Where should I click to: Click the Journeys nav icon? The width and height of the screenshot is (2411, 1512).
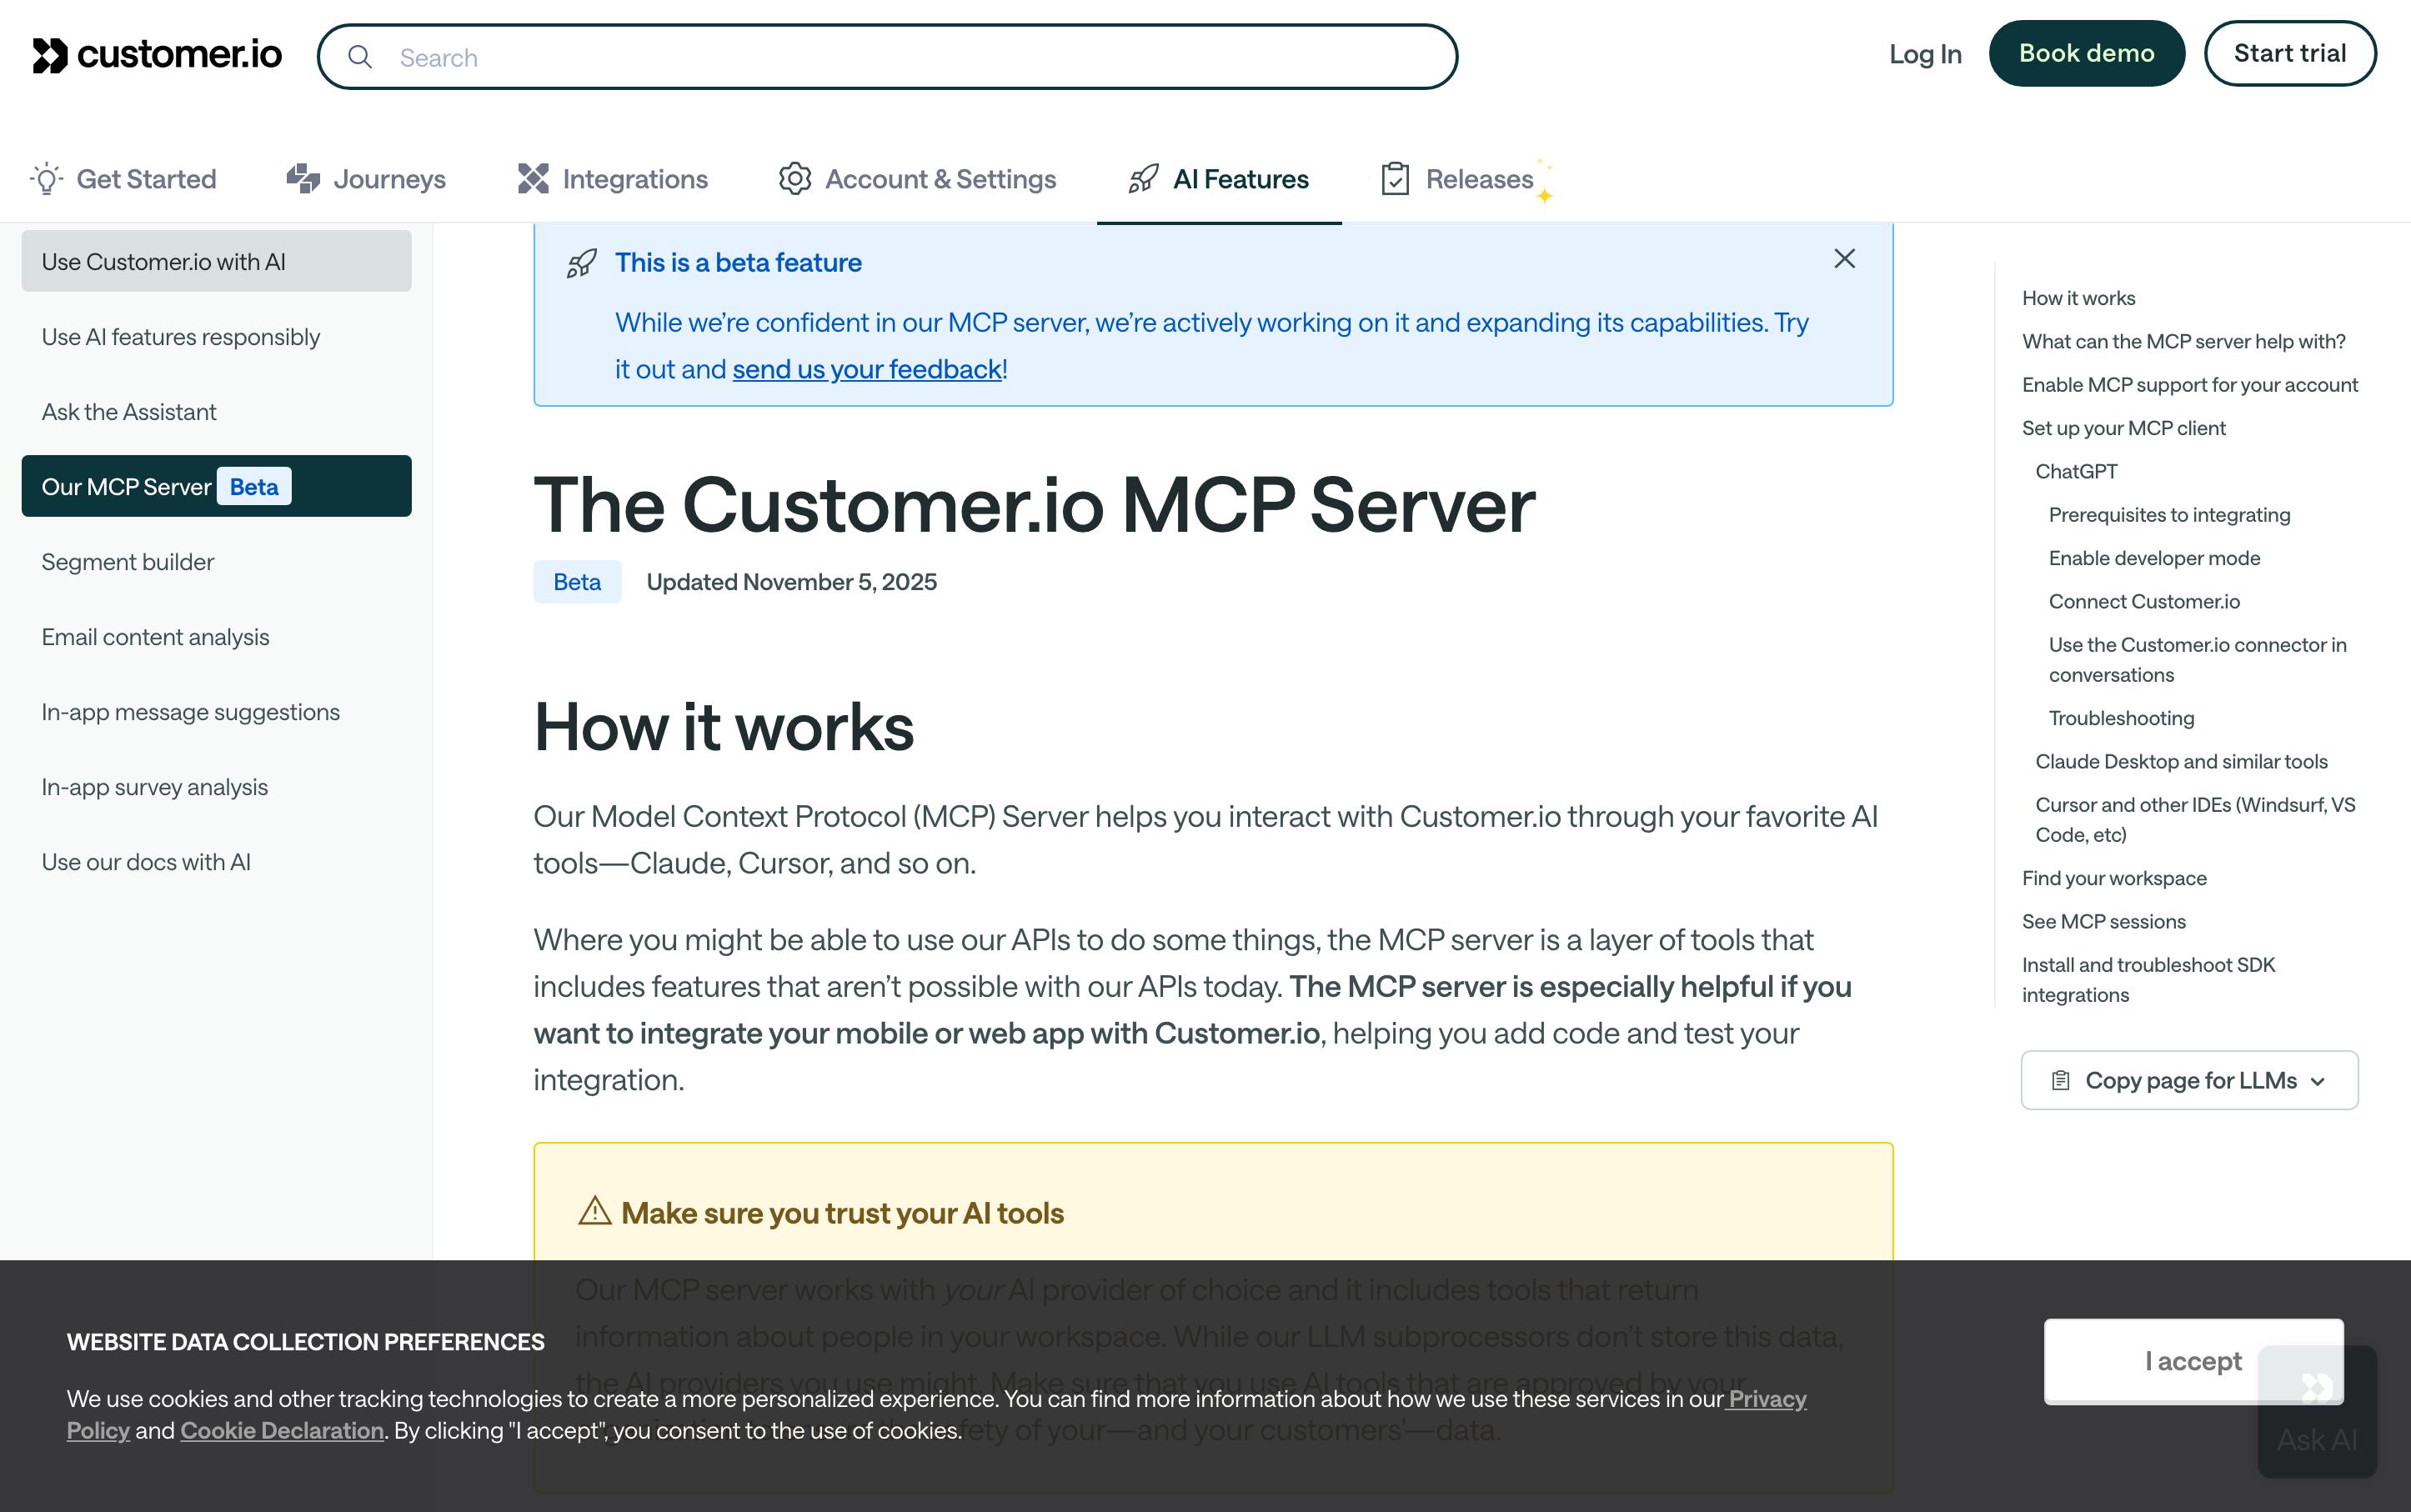tap(303, 179)
